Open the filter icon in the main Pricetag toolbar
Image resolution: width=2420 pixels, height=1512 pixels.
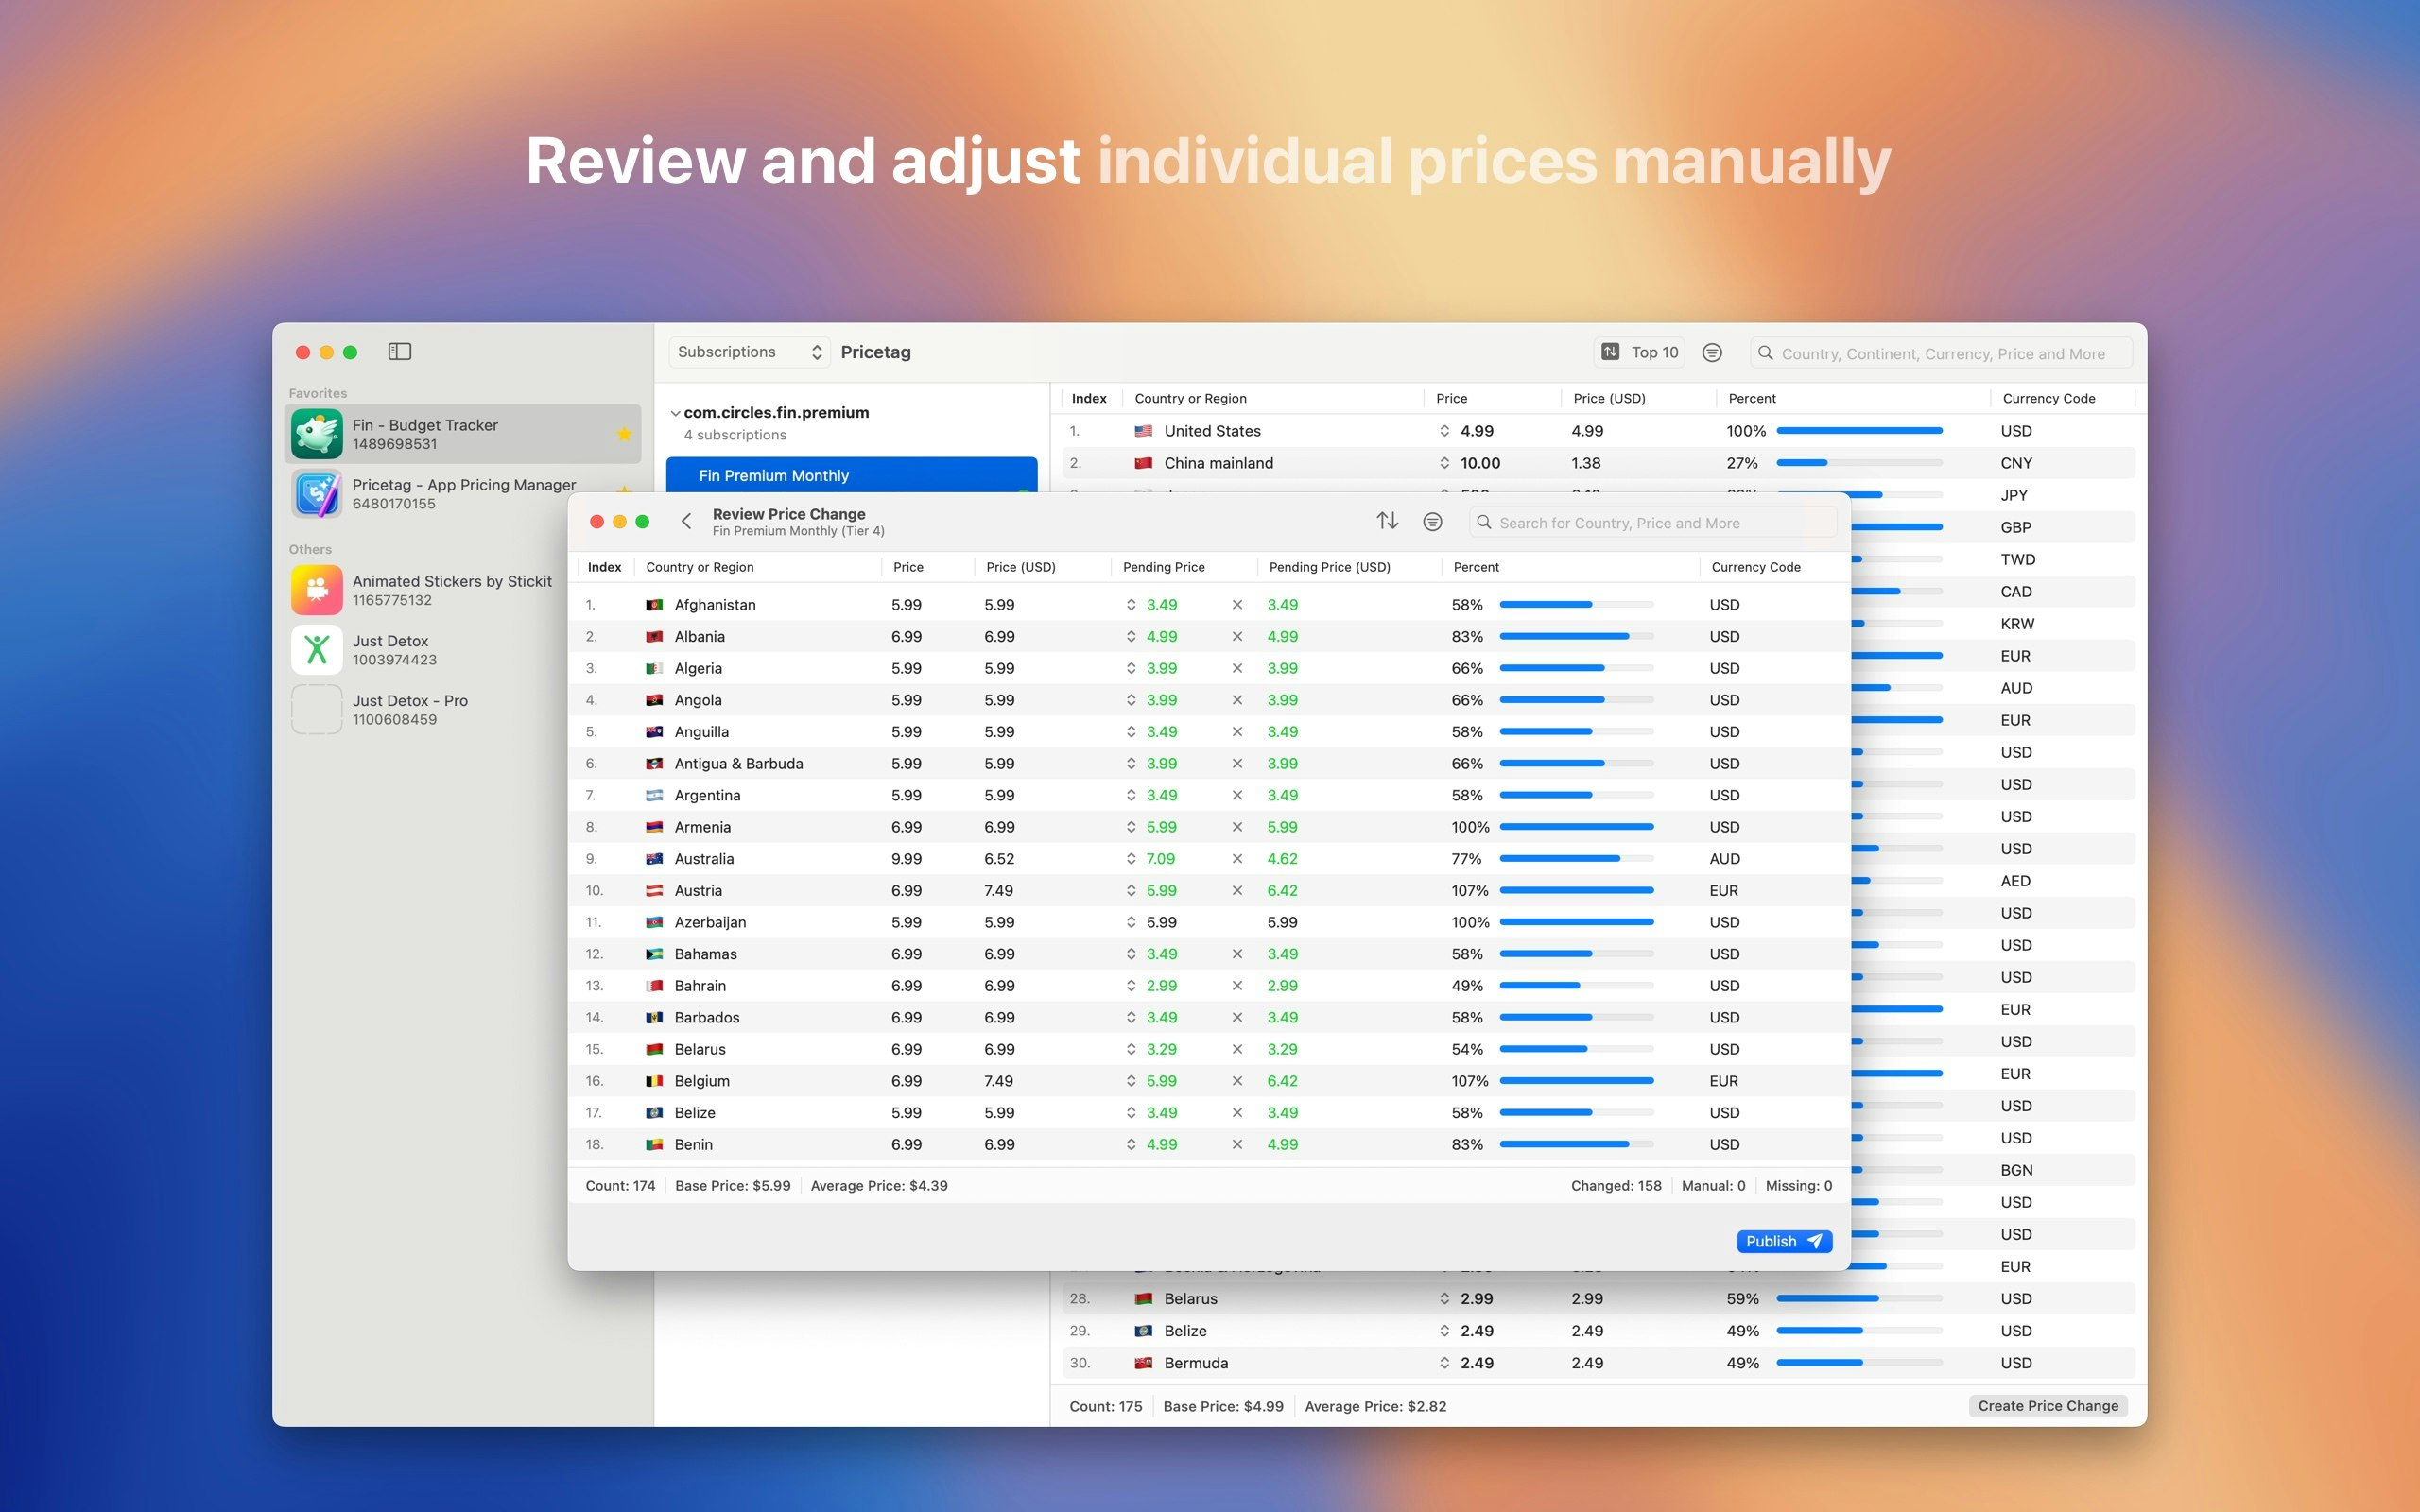[1712, 352]
